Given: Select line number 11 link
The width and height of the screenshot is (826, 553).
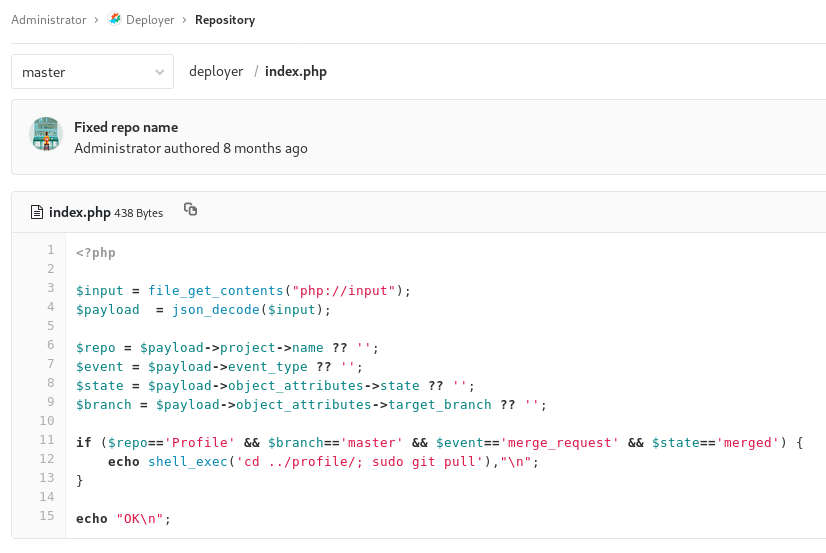Looking at the screenshot, I should 46,440.
